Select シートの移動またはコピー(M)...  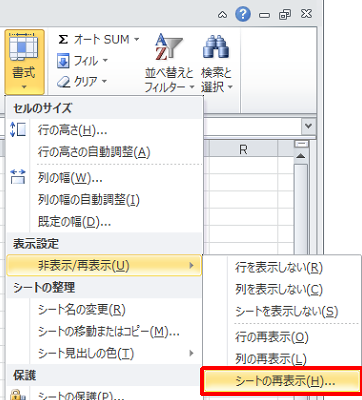[104, 331]
